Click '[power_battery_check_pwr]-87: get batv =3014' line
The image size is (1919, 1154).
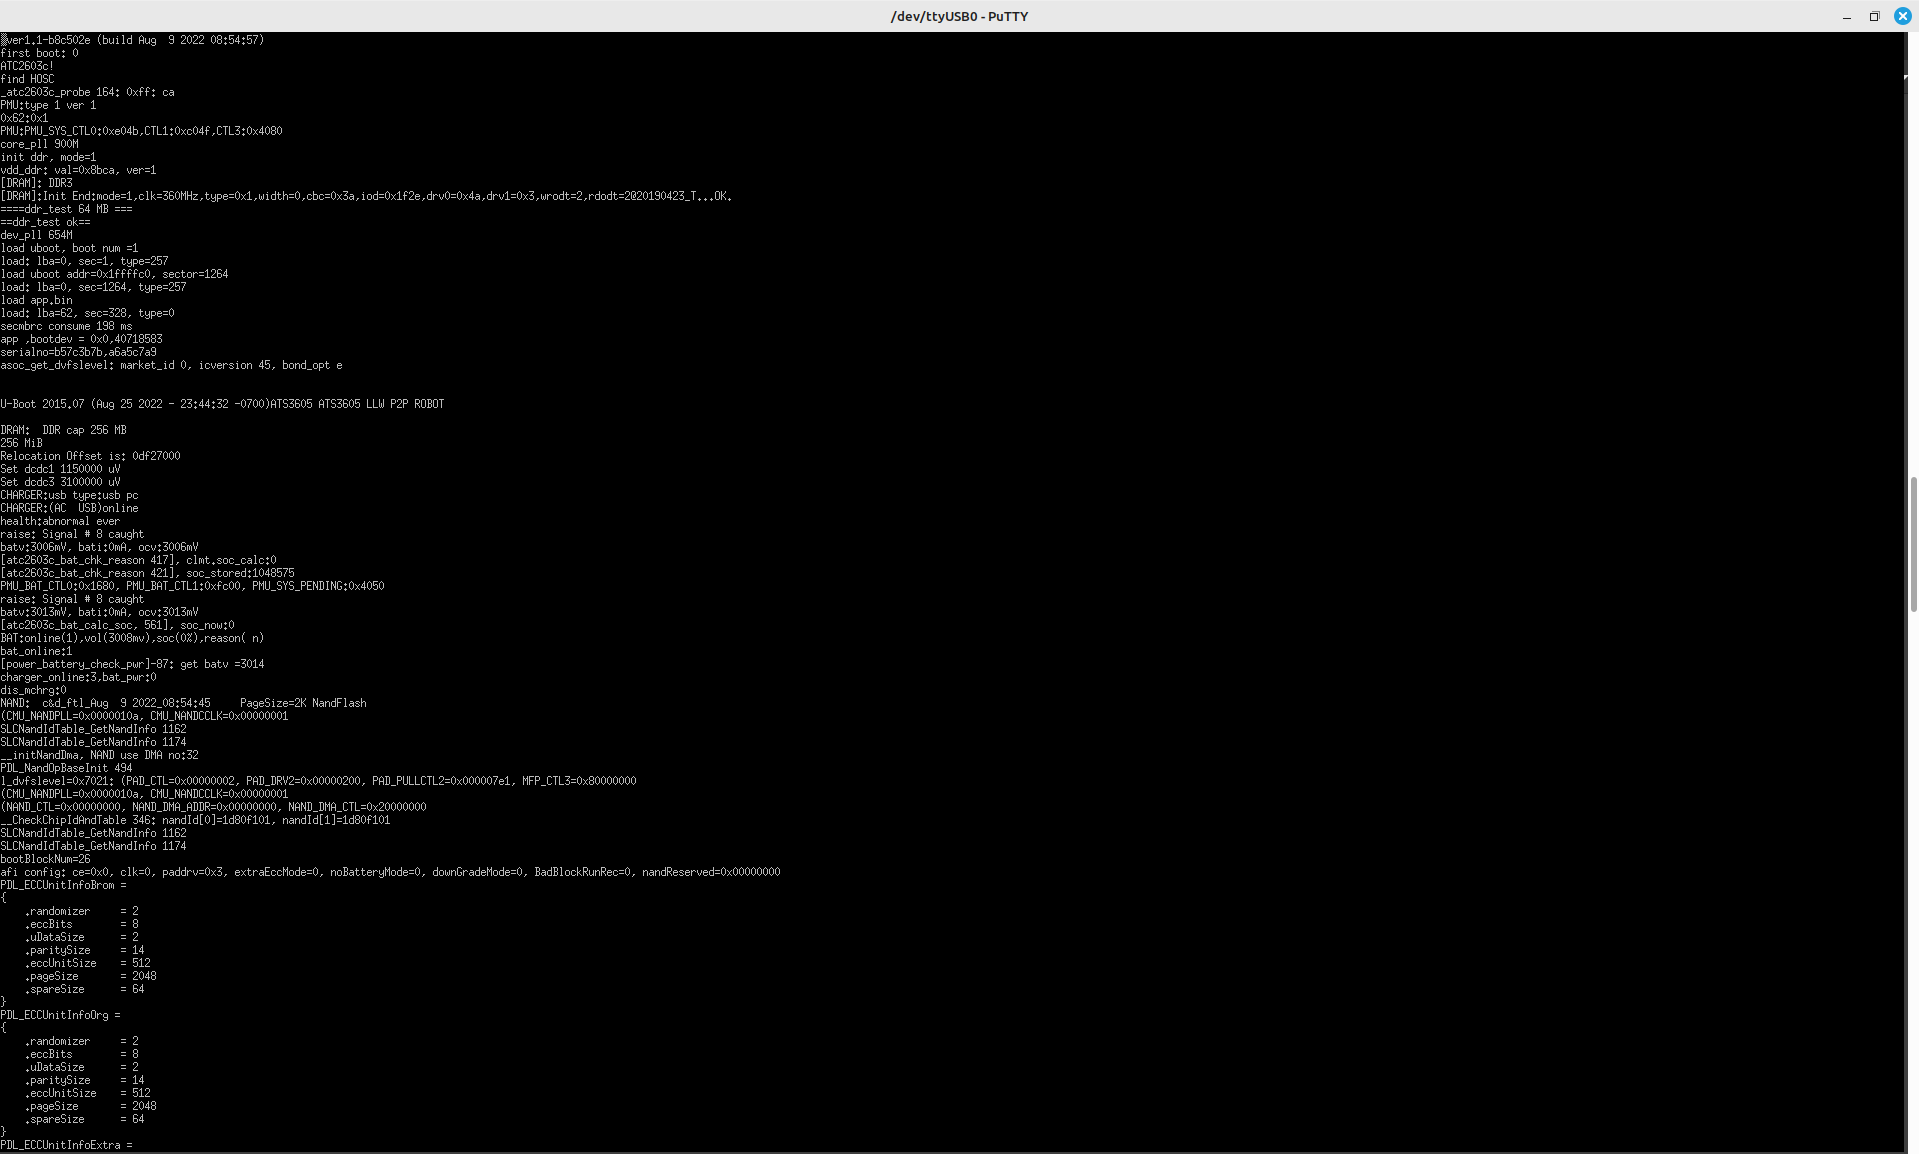coord(132,664)
